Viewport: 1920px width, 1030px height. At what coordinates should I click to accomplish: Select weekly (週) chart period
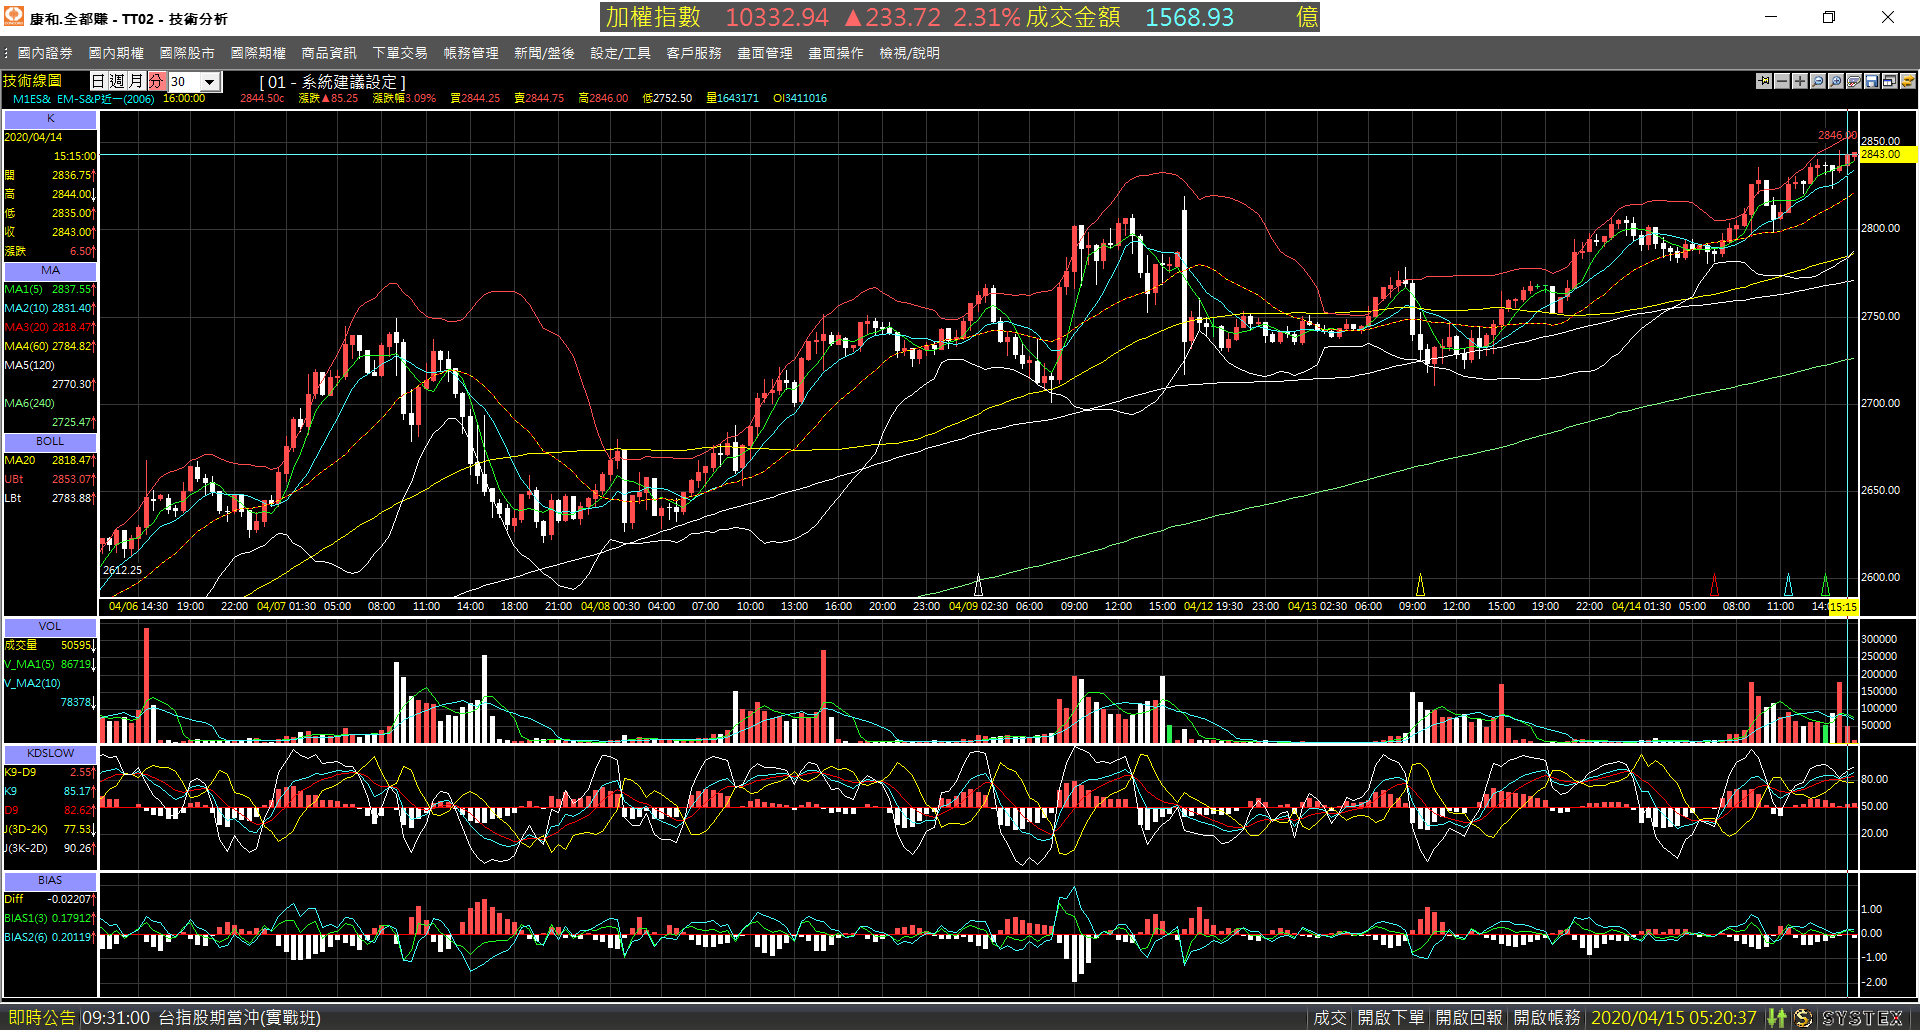tap(118, 81)
